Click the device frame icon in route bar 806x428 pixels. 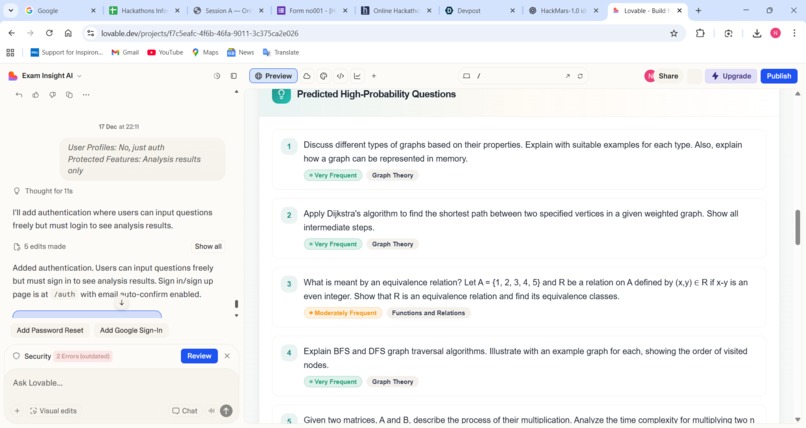pyautogui.click(x=466, y=76)
